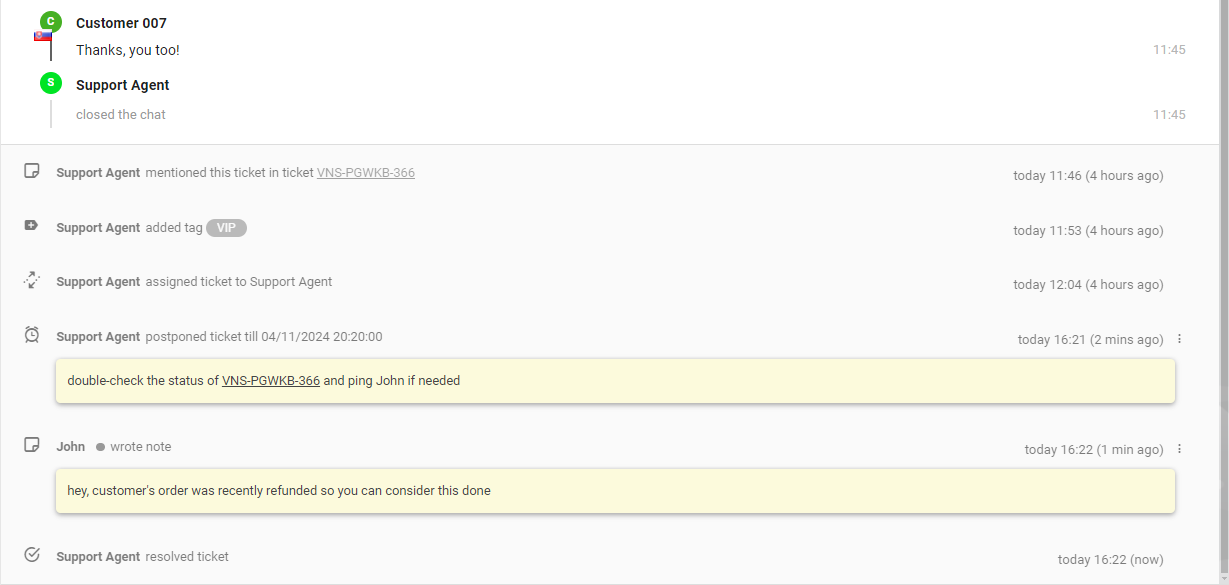1229x585 pixels.
Task: Open the VNS-PGWKB-366 link in mentioned entry
Action: 365,173
